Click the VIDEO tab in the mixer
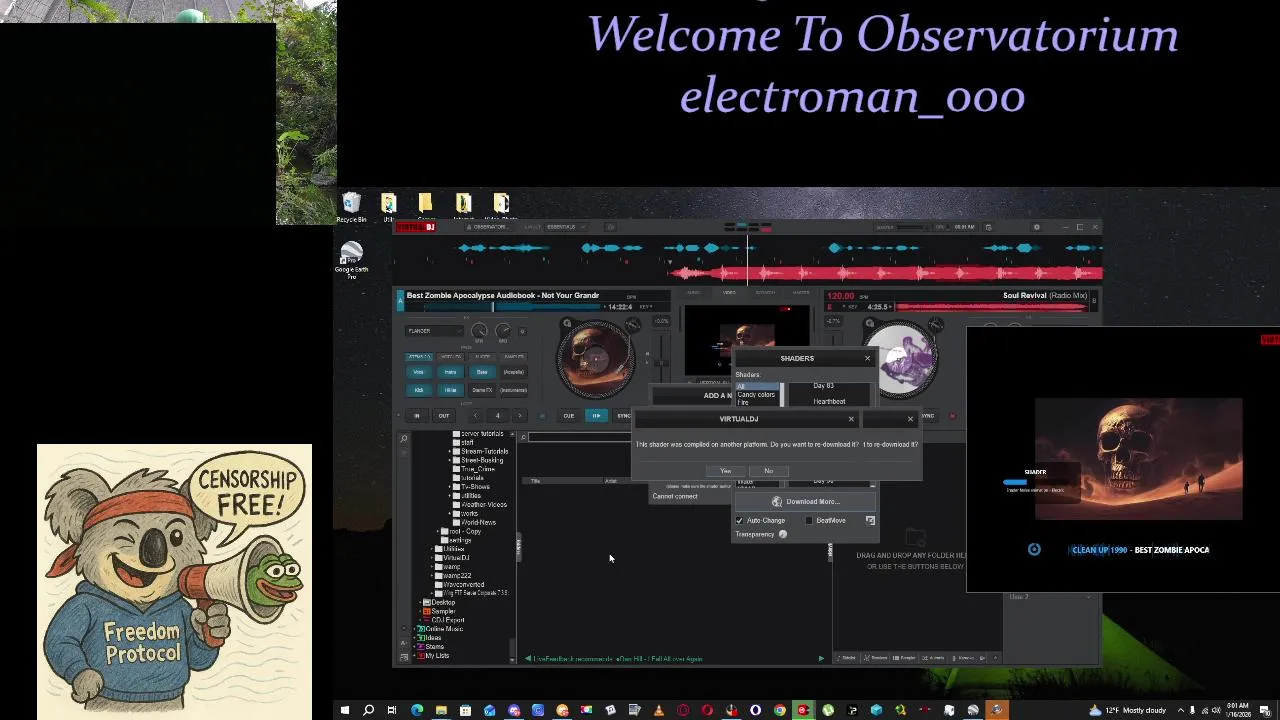 point(729,292)
